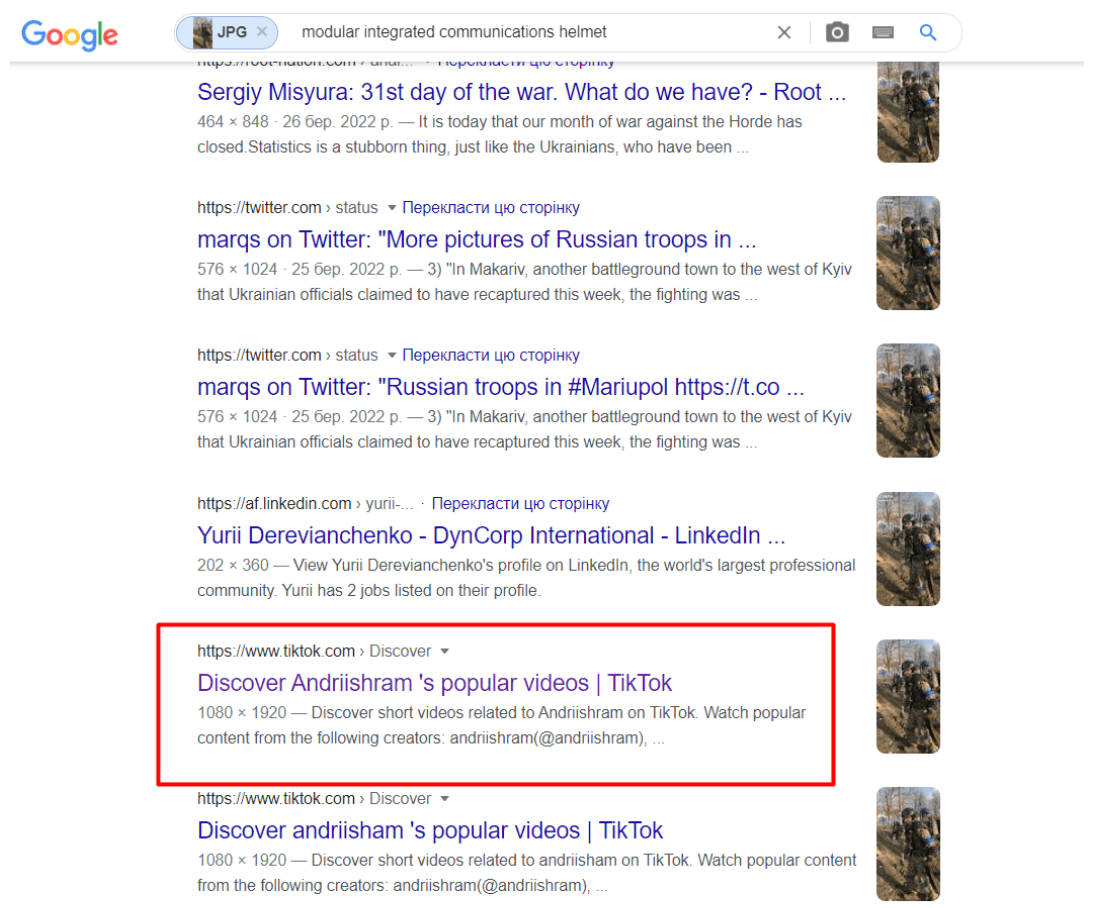Screen dimensions: 1112x908
Task: Translate the "More pictures" Twitter result page
Action: pyautogui.click(x=491, y=208)
